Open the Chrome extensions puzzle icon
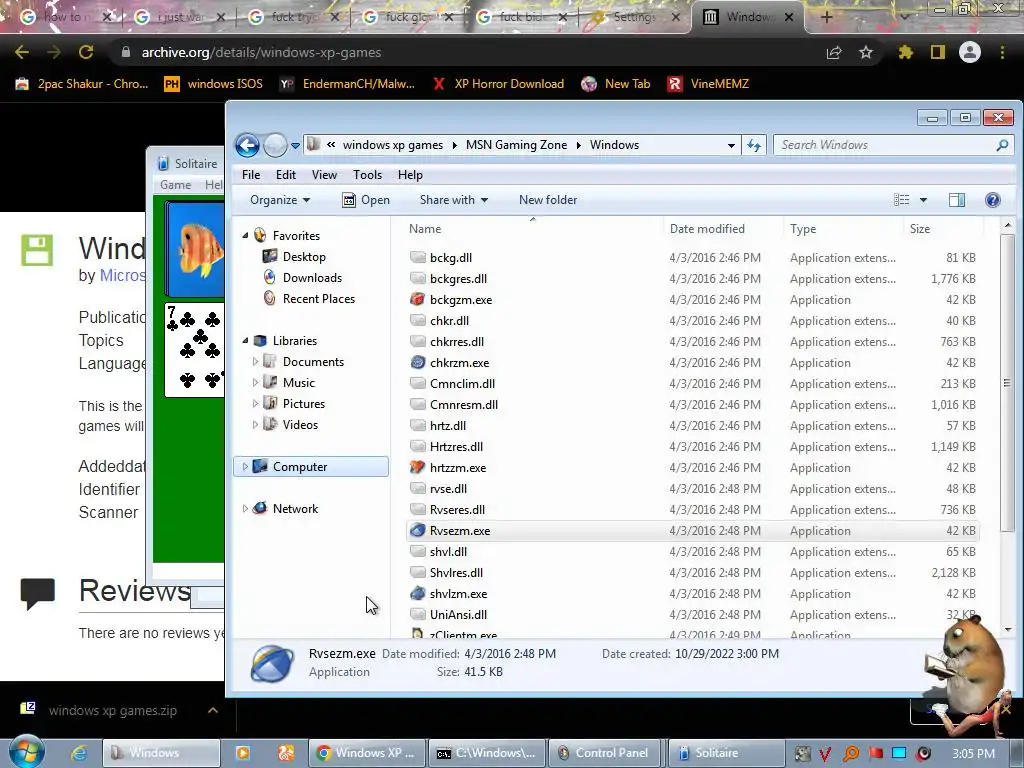The width and height of the screenshot is (1024, 768). point(905,52)
